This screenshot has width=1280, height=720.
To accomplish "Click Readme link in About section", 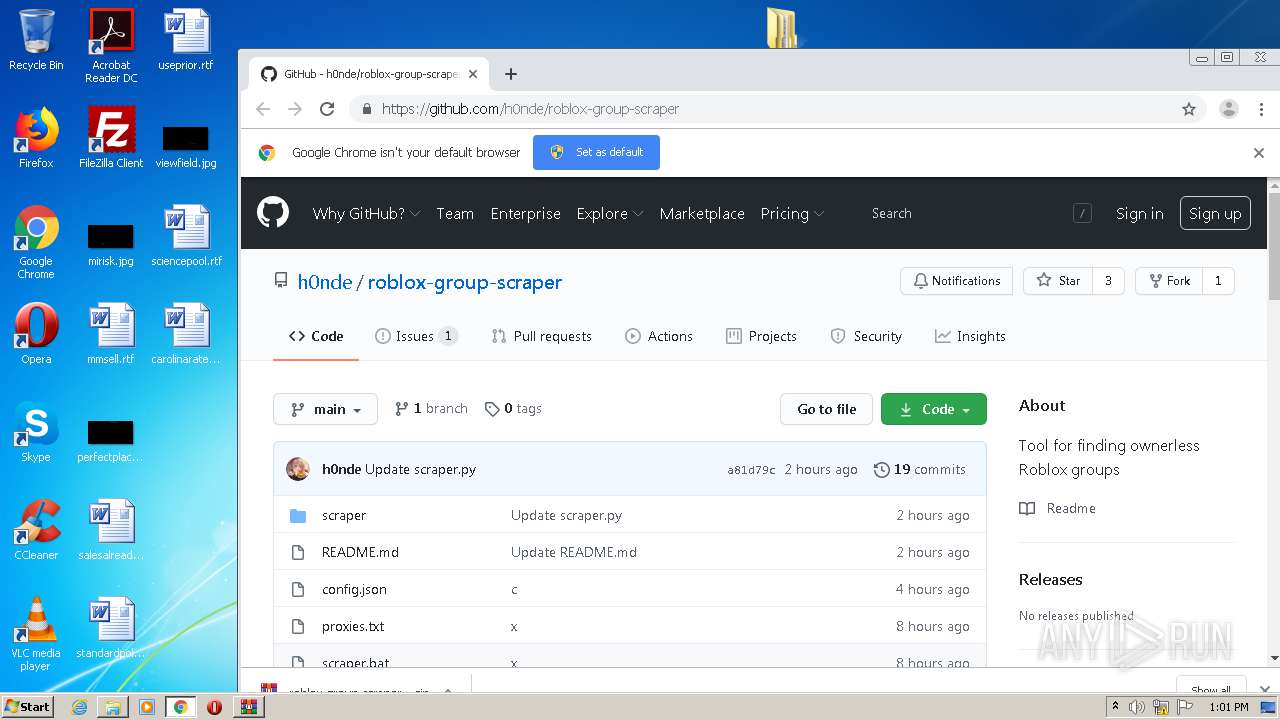I will 1058,508.
